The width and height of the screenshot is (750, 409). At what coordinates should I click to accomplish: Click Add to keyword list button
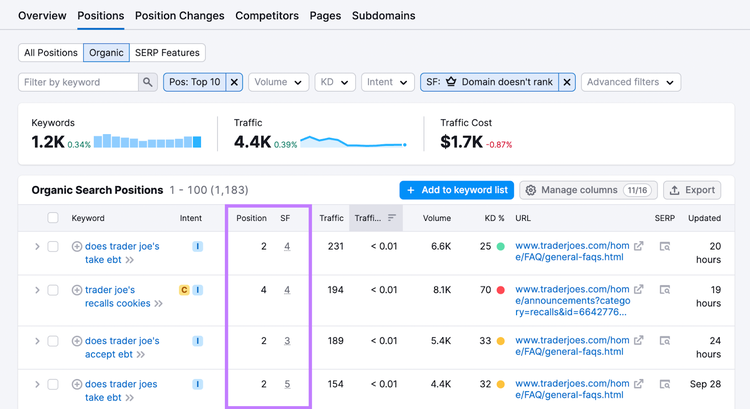(457, 190)
